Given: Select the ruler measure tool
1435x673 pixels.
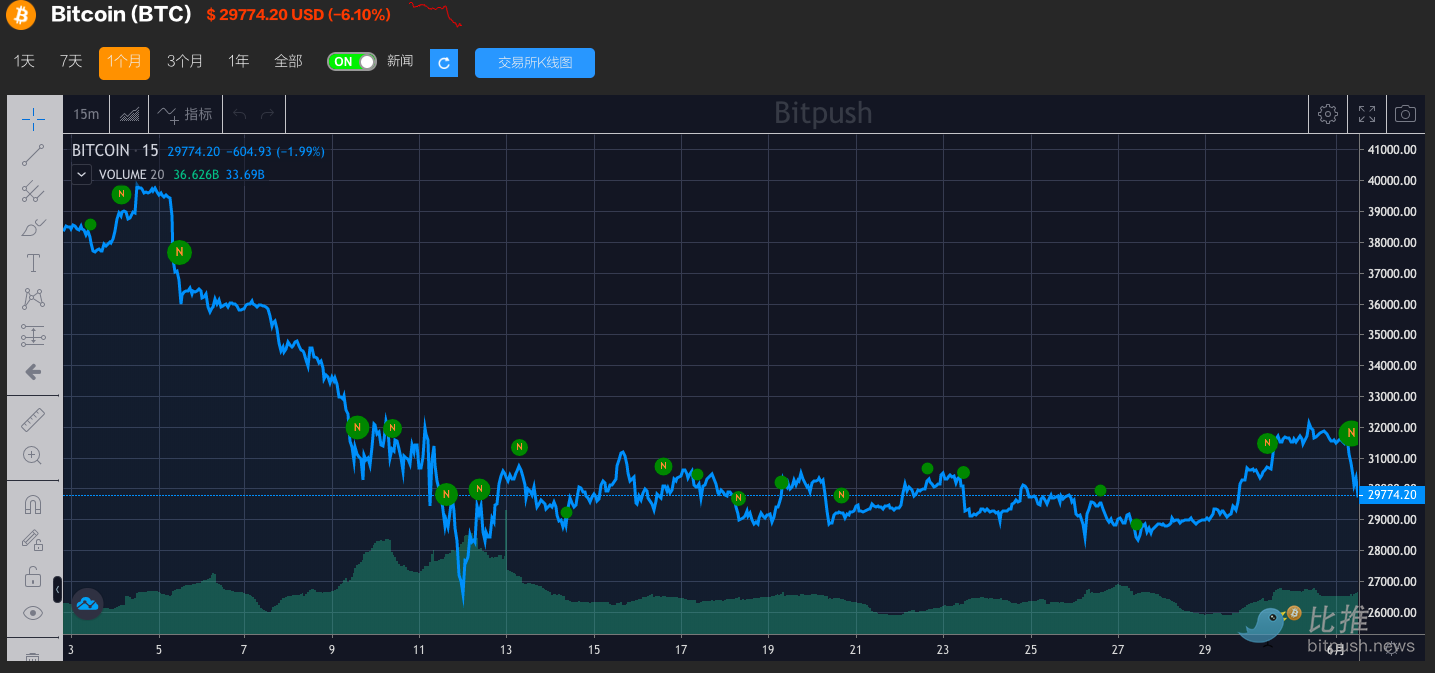Looking at the screenshot, I should click(33, 420).
